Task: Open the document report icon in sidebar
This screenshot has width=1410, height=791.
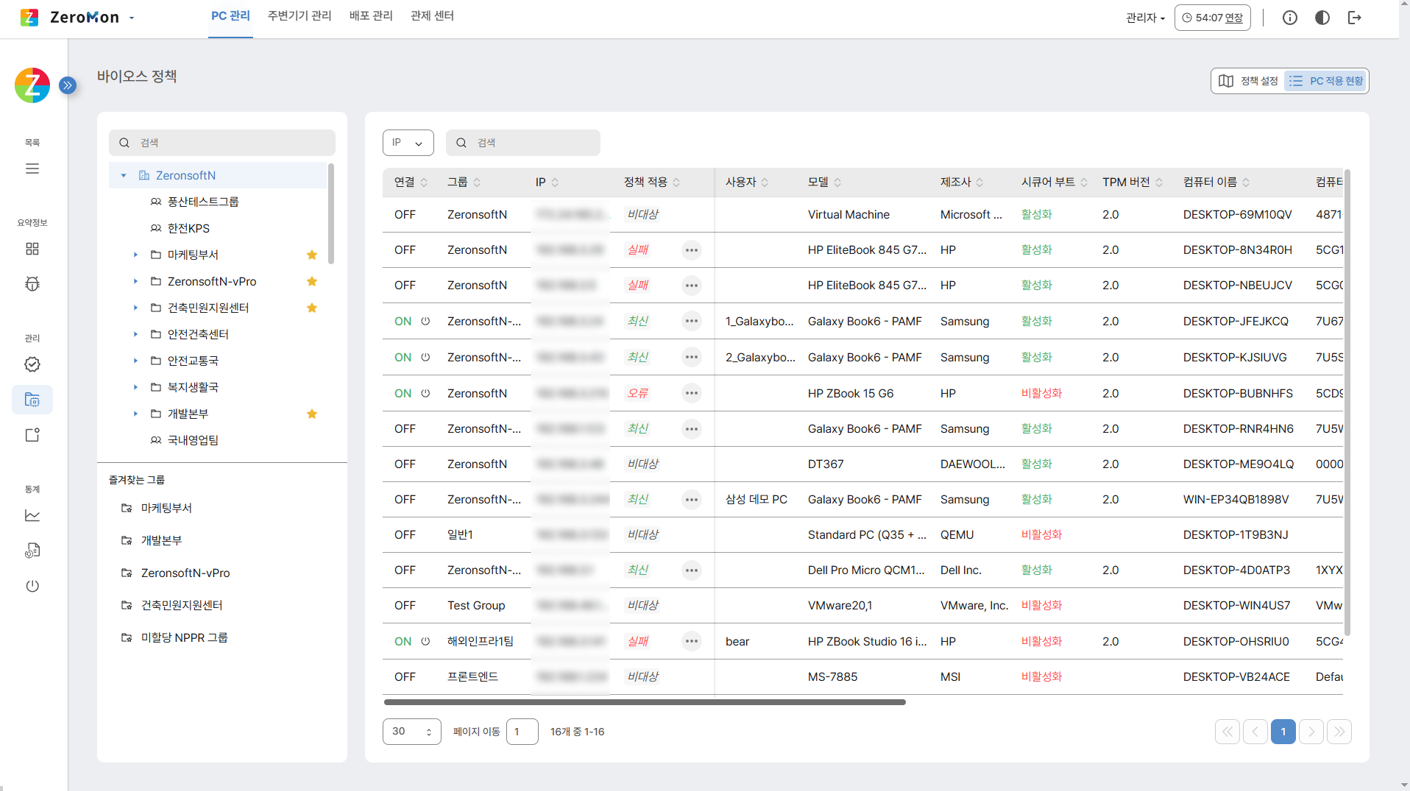Action: click(x=32, y=551)
